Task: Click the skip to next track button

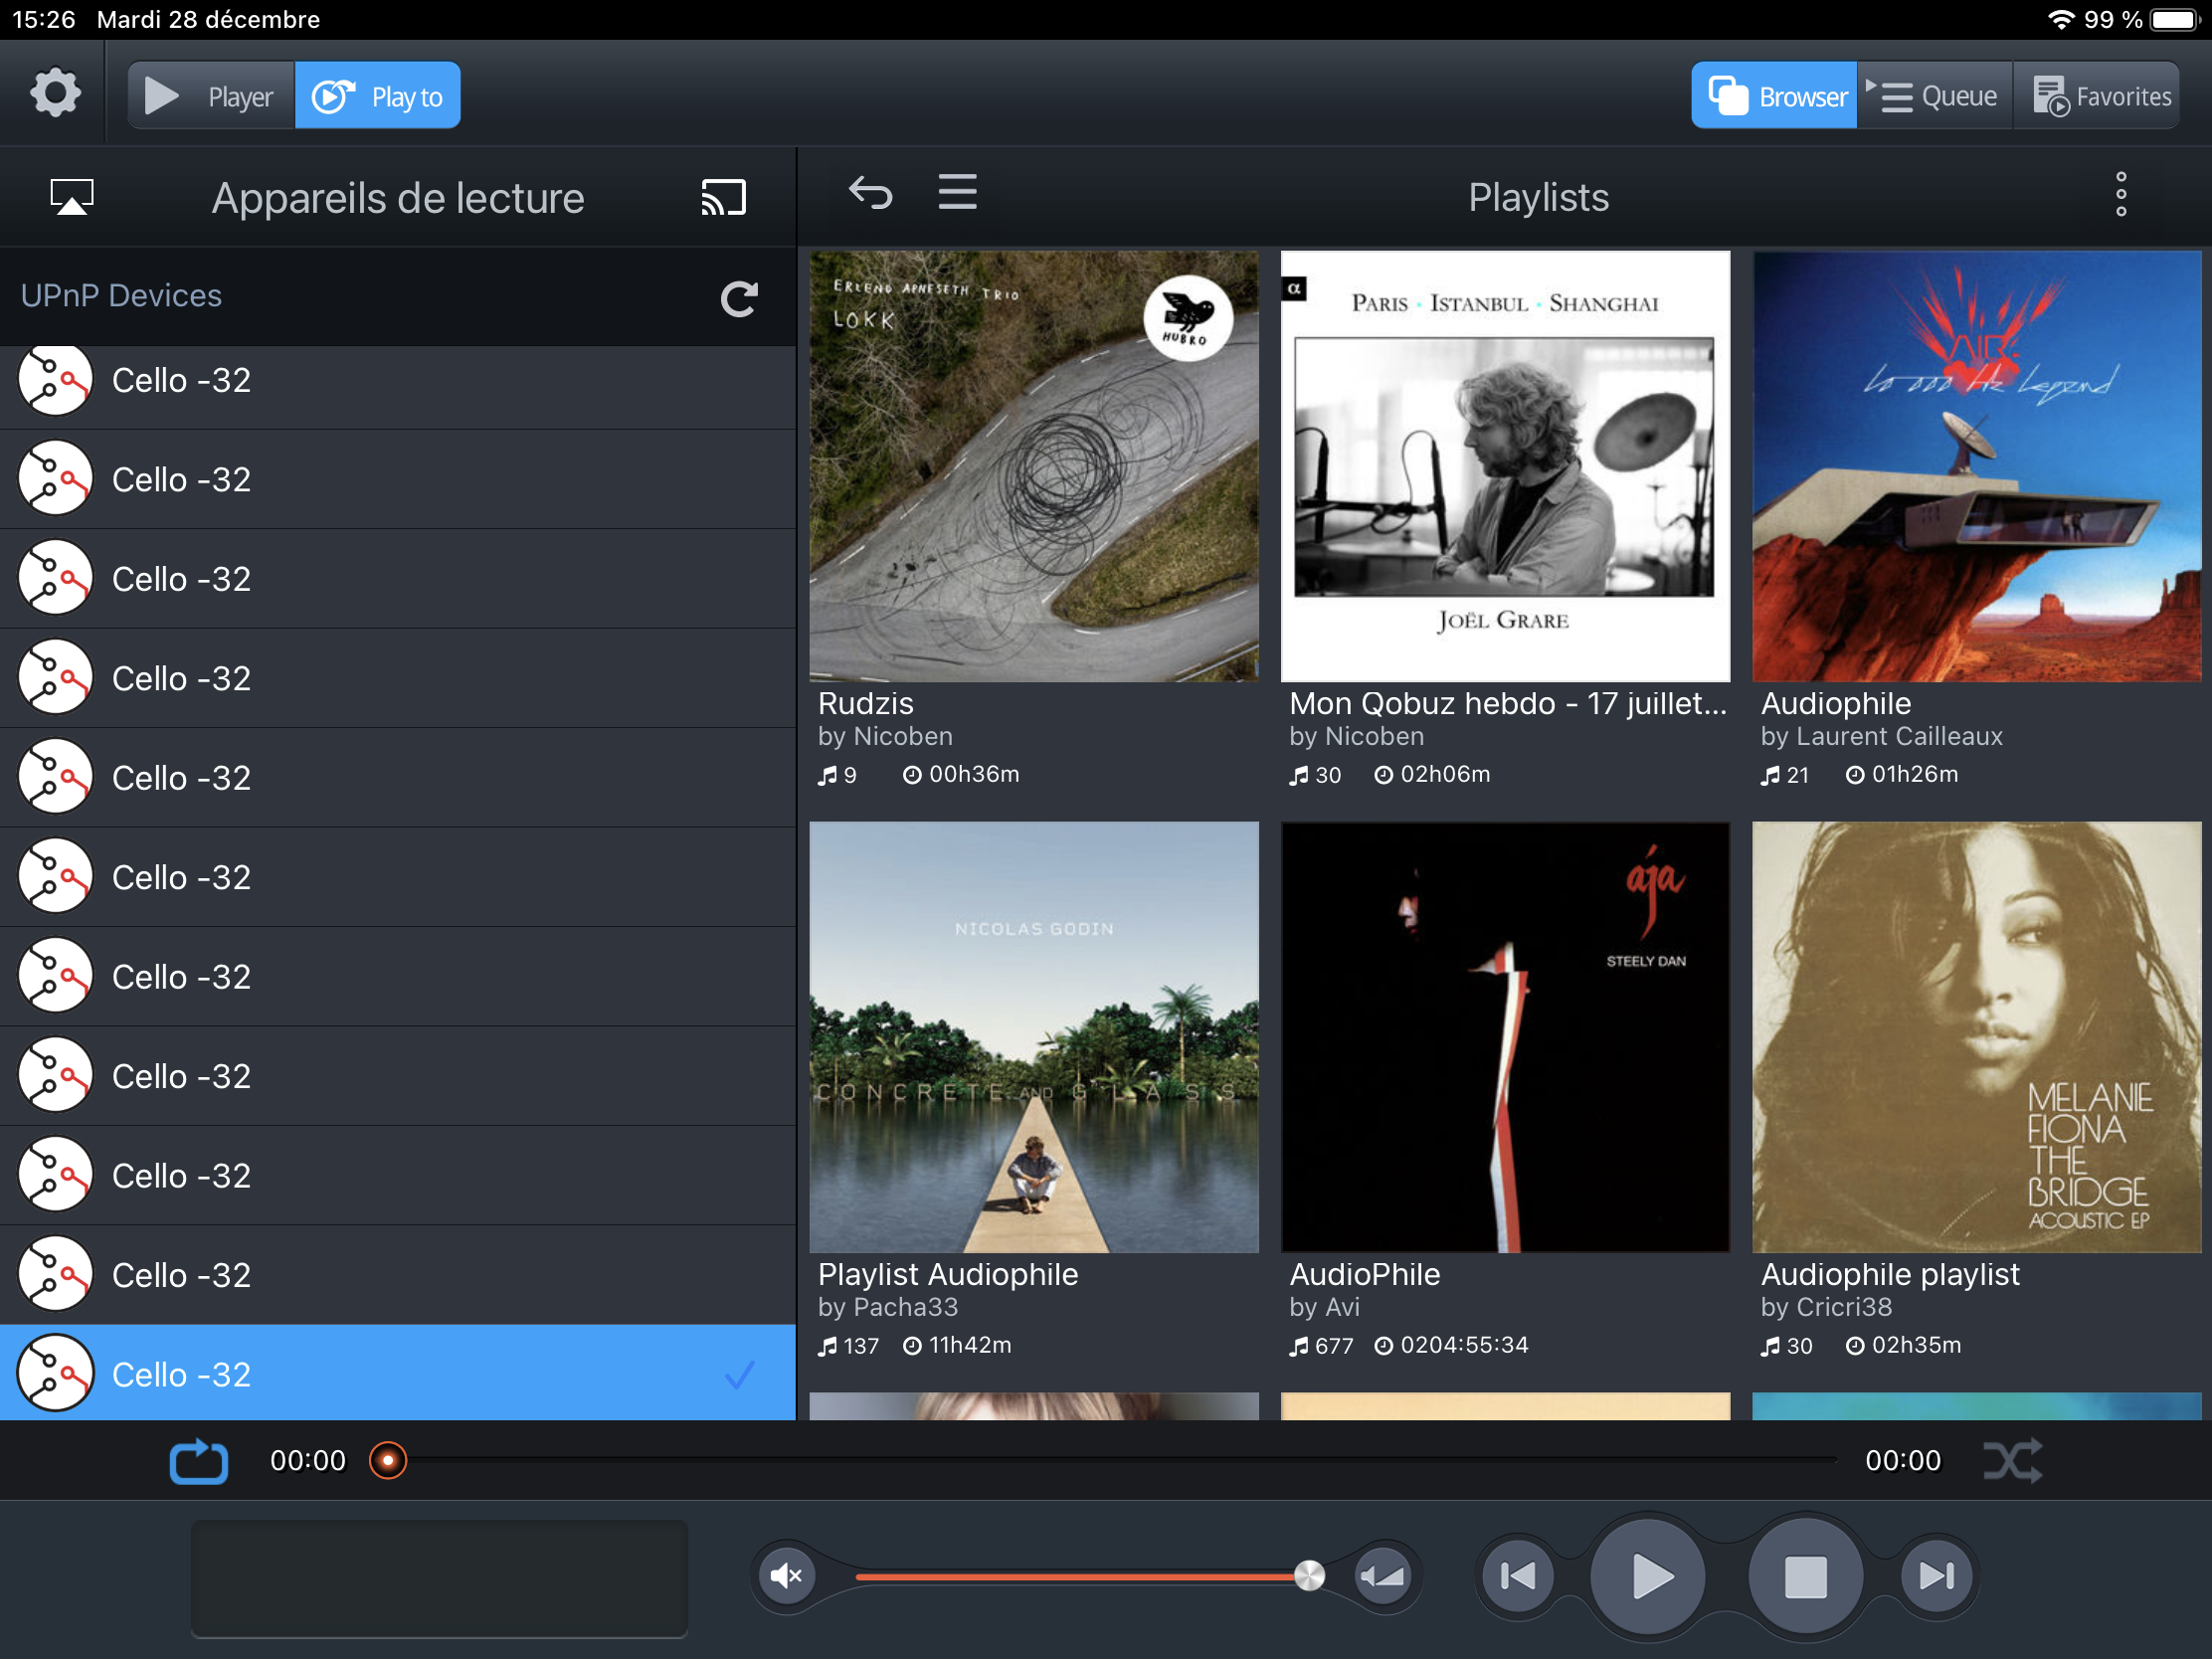Action: point(1936,1576)
